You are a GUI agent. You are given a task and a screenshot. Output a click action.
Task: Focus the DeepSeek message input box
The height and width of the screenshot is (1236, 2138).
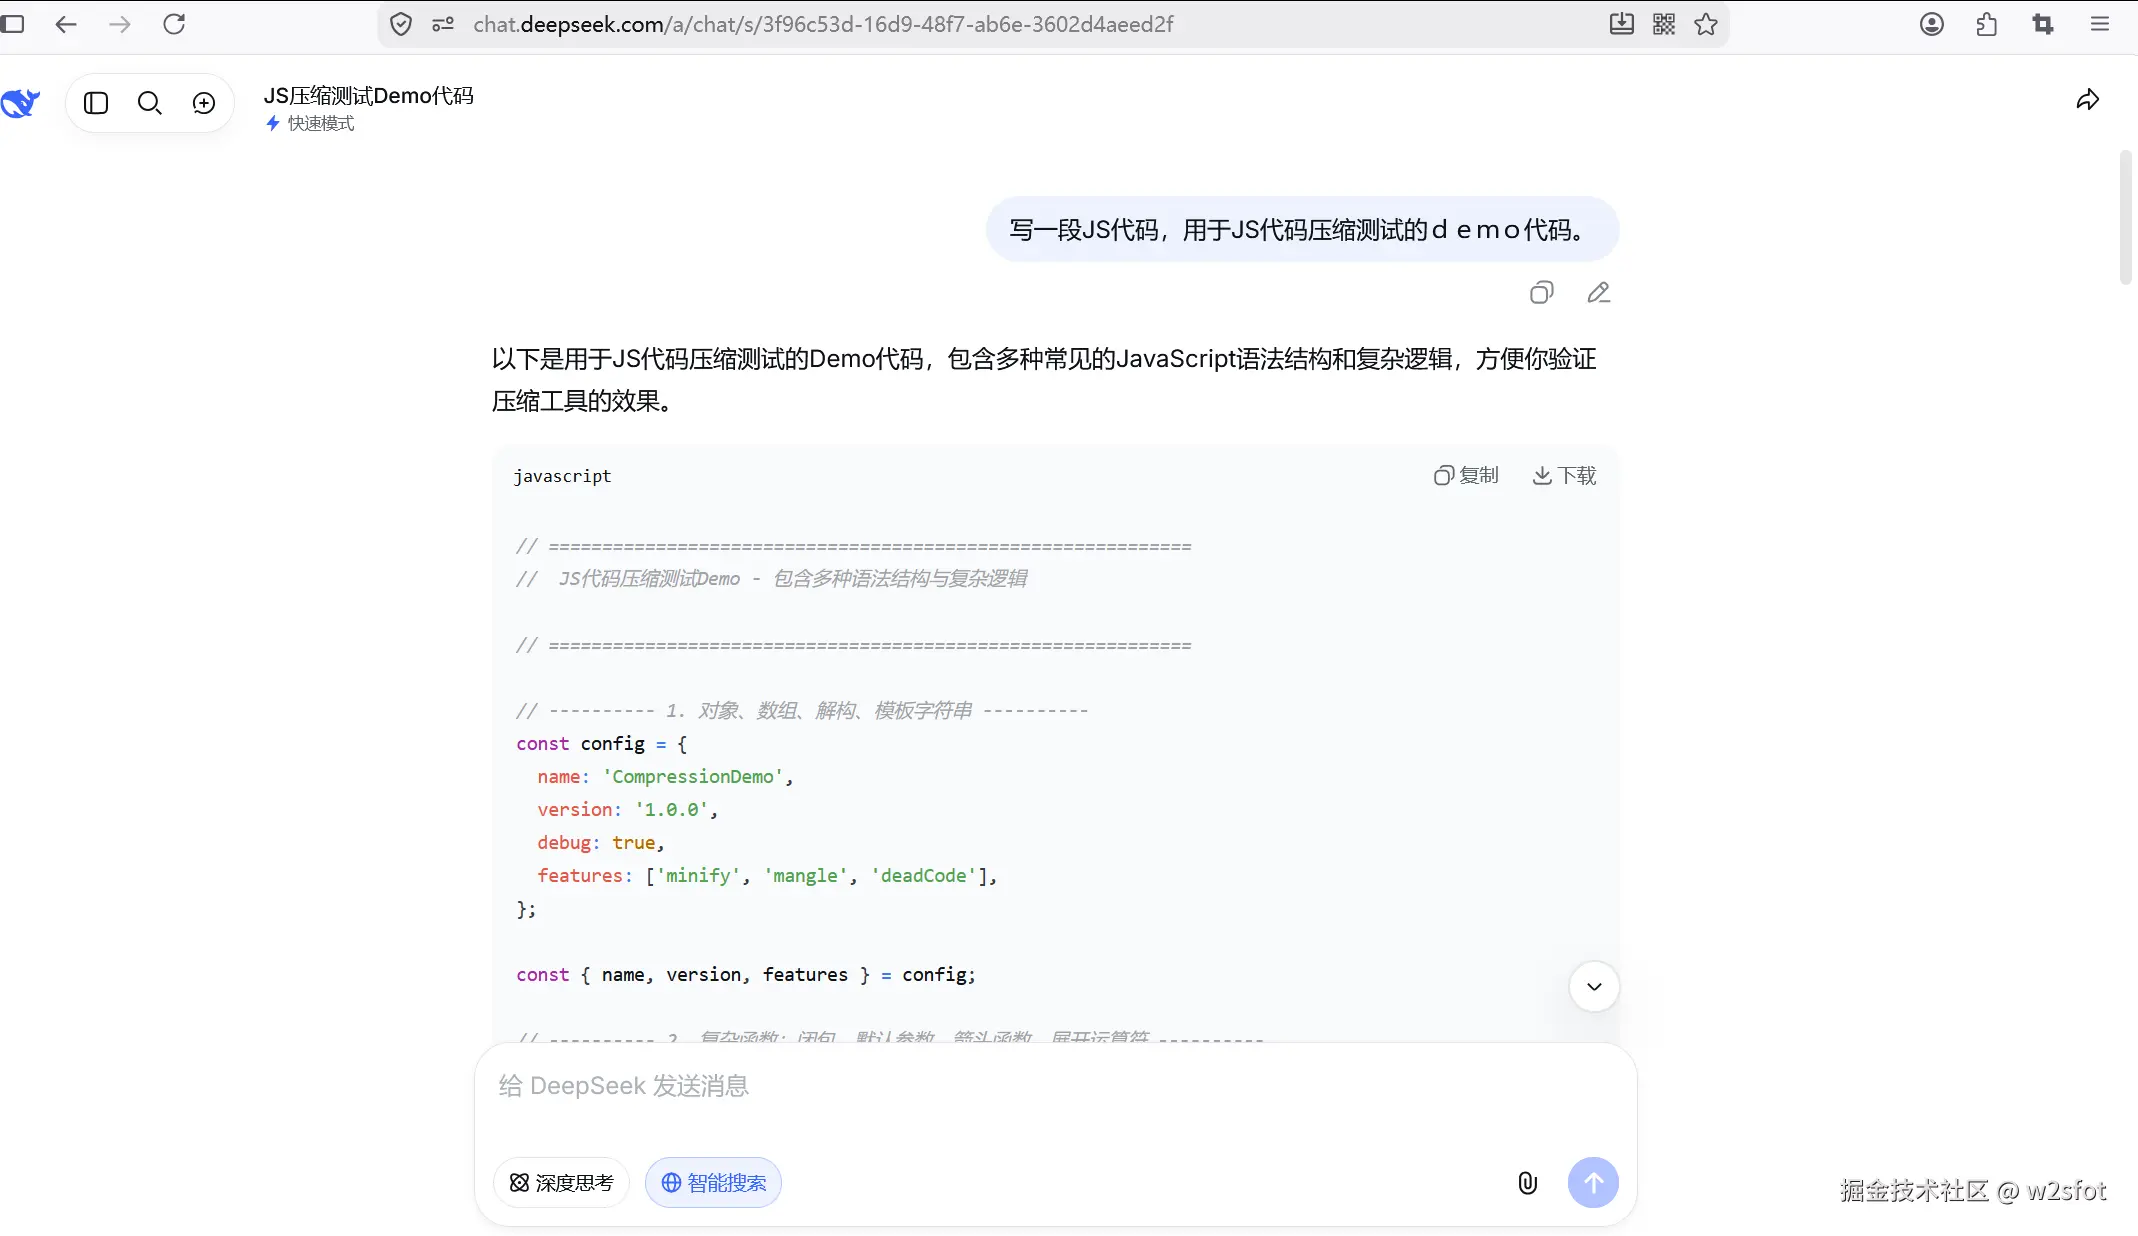click(1055, 1087)
